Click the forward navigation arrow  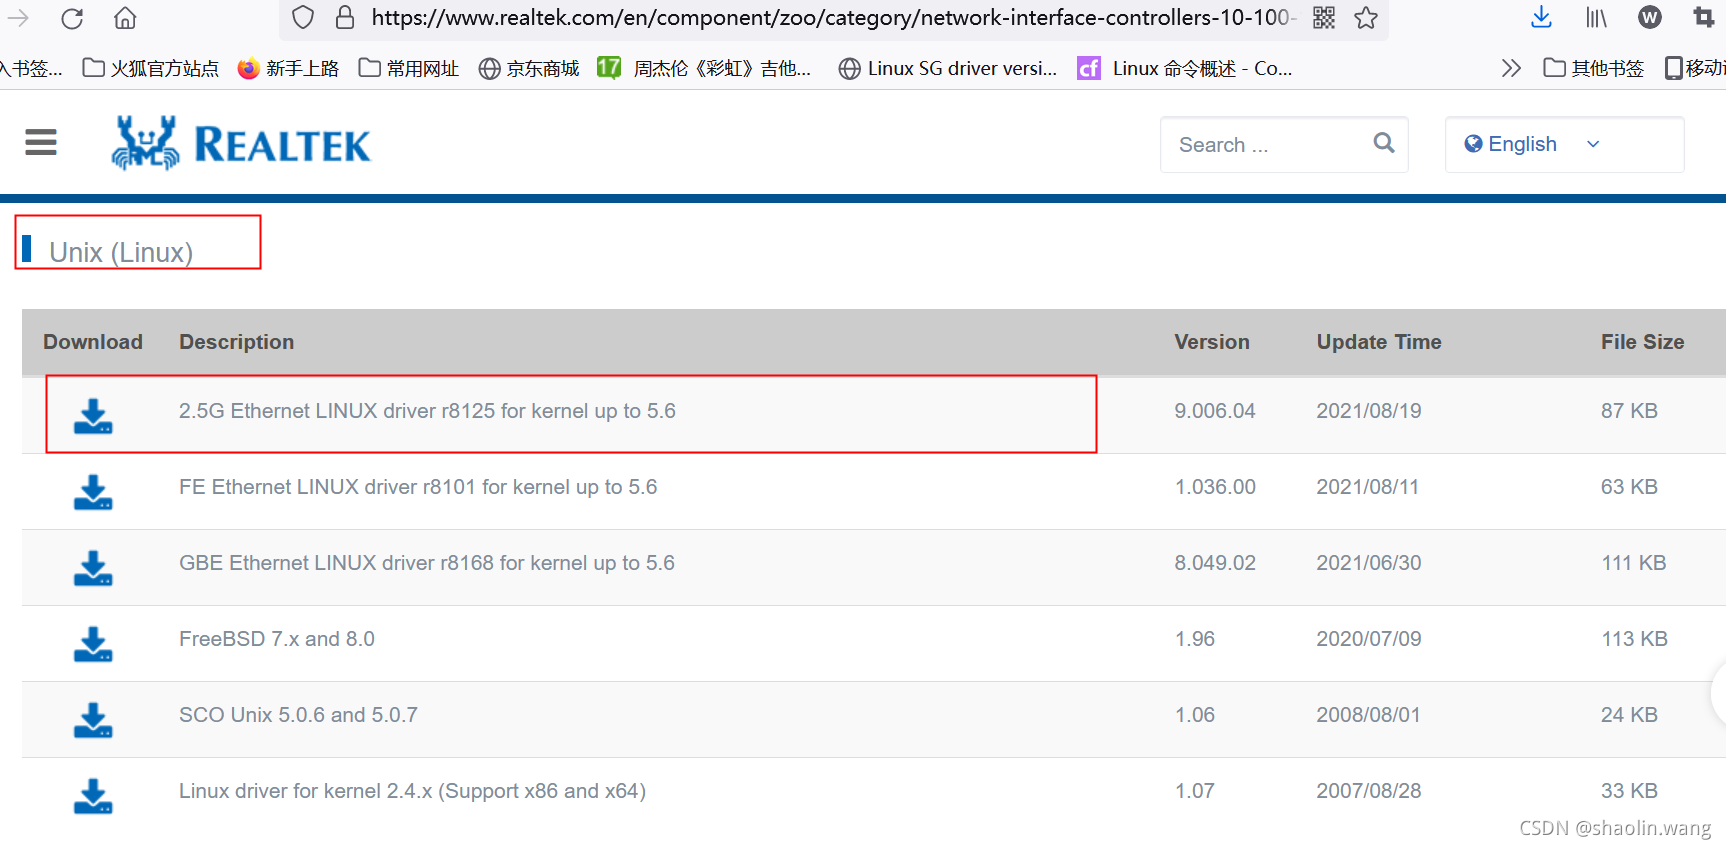[x=18, y=18]
